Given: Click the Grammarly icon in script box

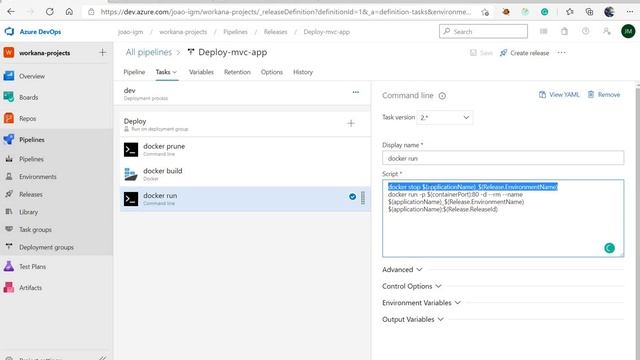Looking at the screenshot, I should pyautogui.click(x=609, y=248).
